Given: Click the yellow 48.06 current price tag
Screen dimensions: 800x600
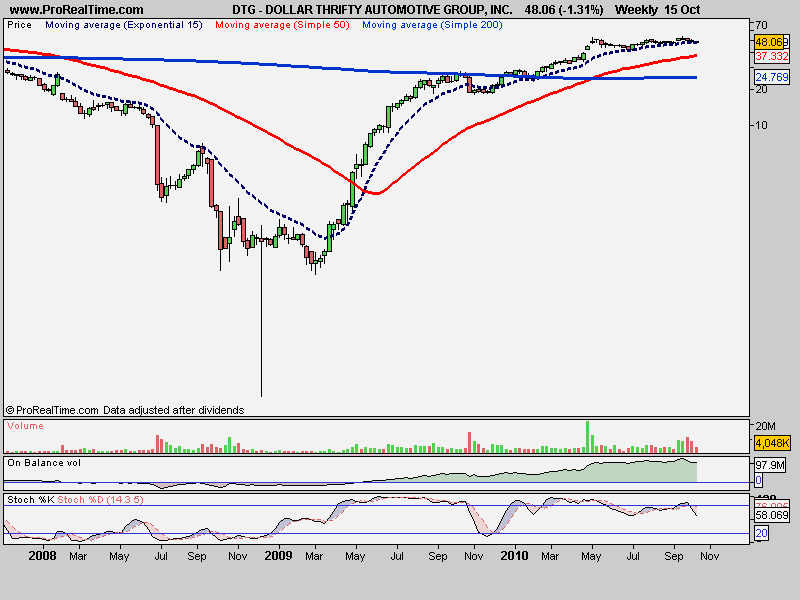Looking at the screenshot, I should 771,42.
